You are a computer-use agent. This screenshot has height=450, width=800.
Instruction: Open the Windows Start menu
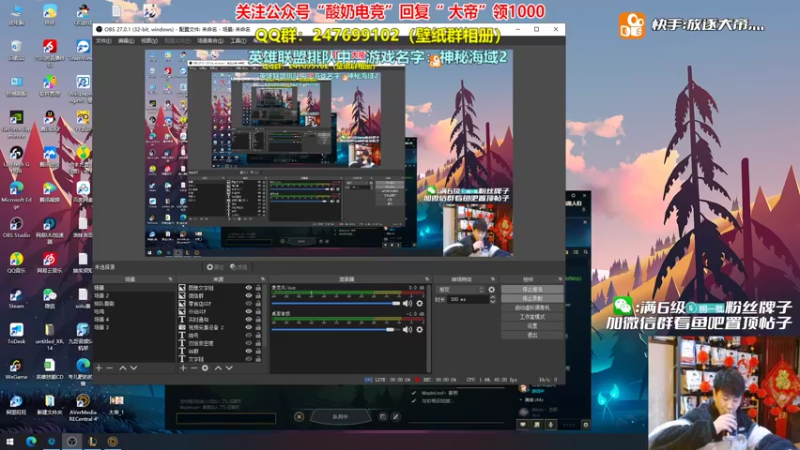[10, 441]
